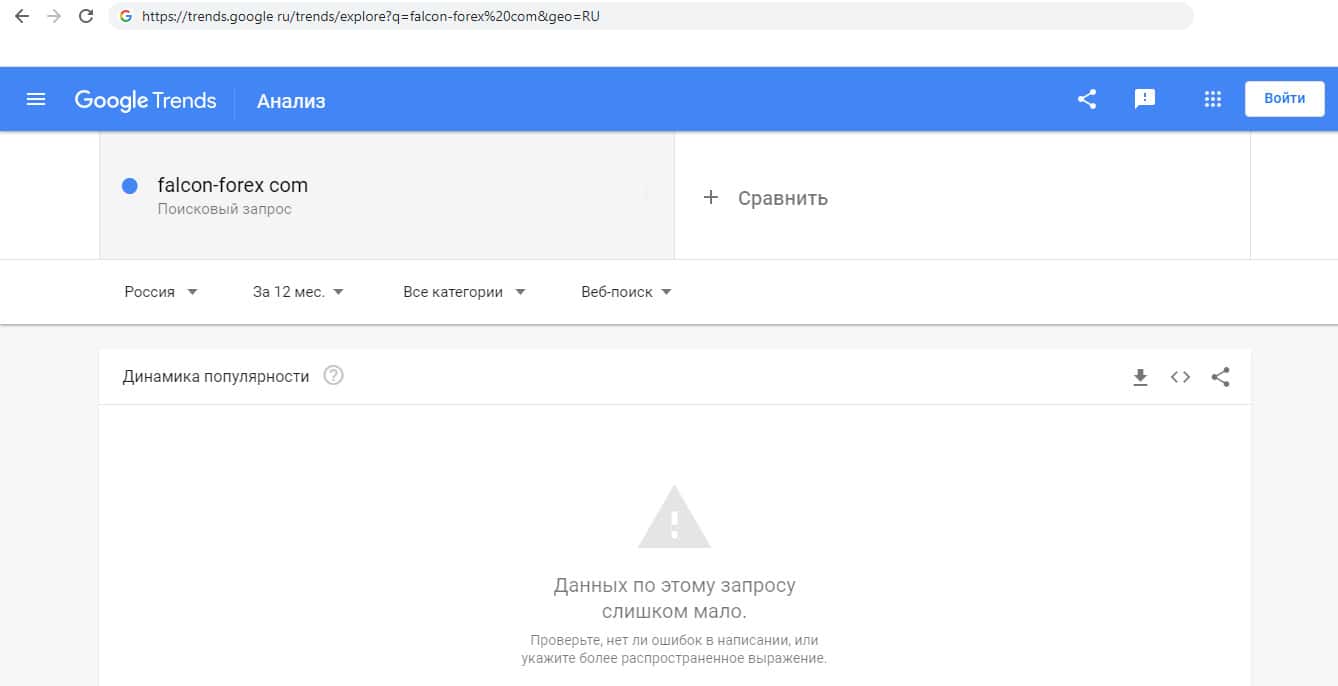Open the Google Trends logo link

[145, 100]
